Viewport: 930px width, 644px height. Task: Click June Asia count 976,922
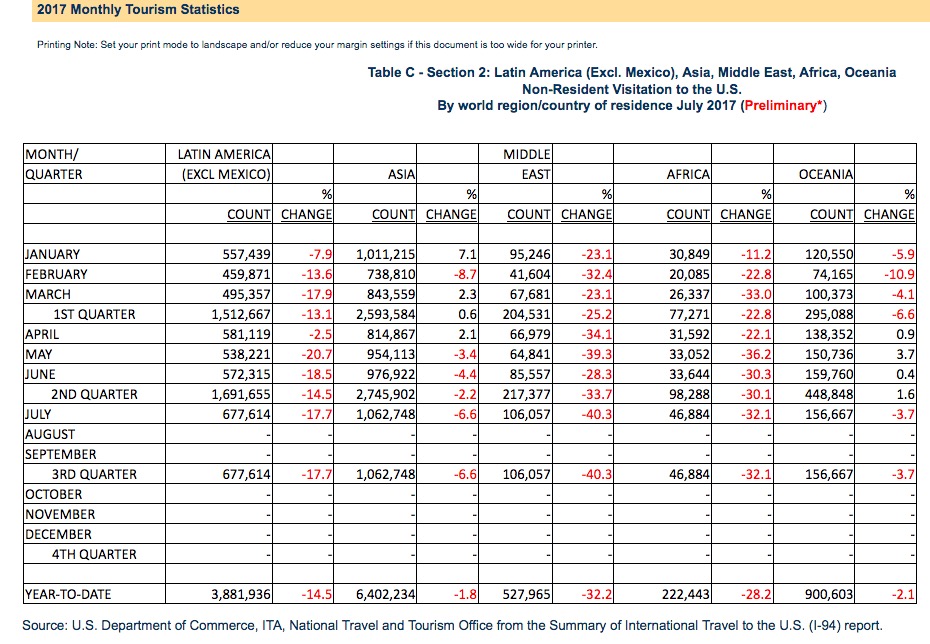click(391, 375)
